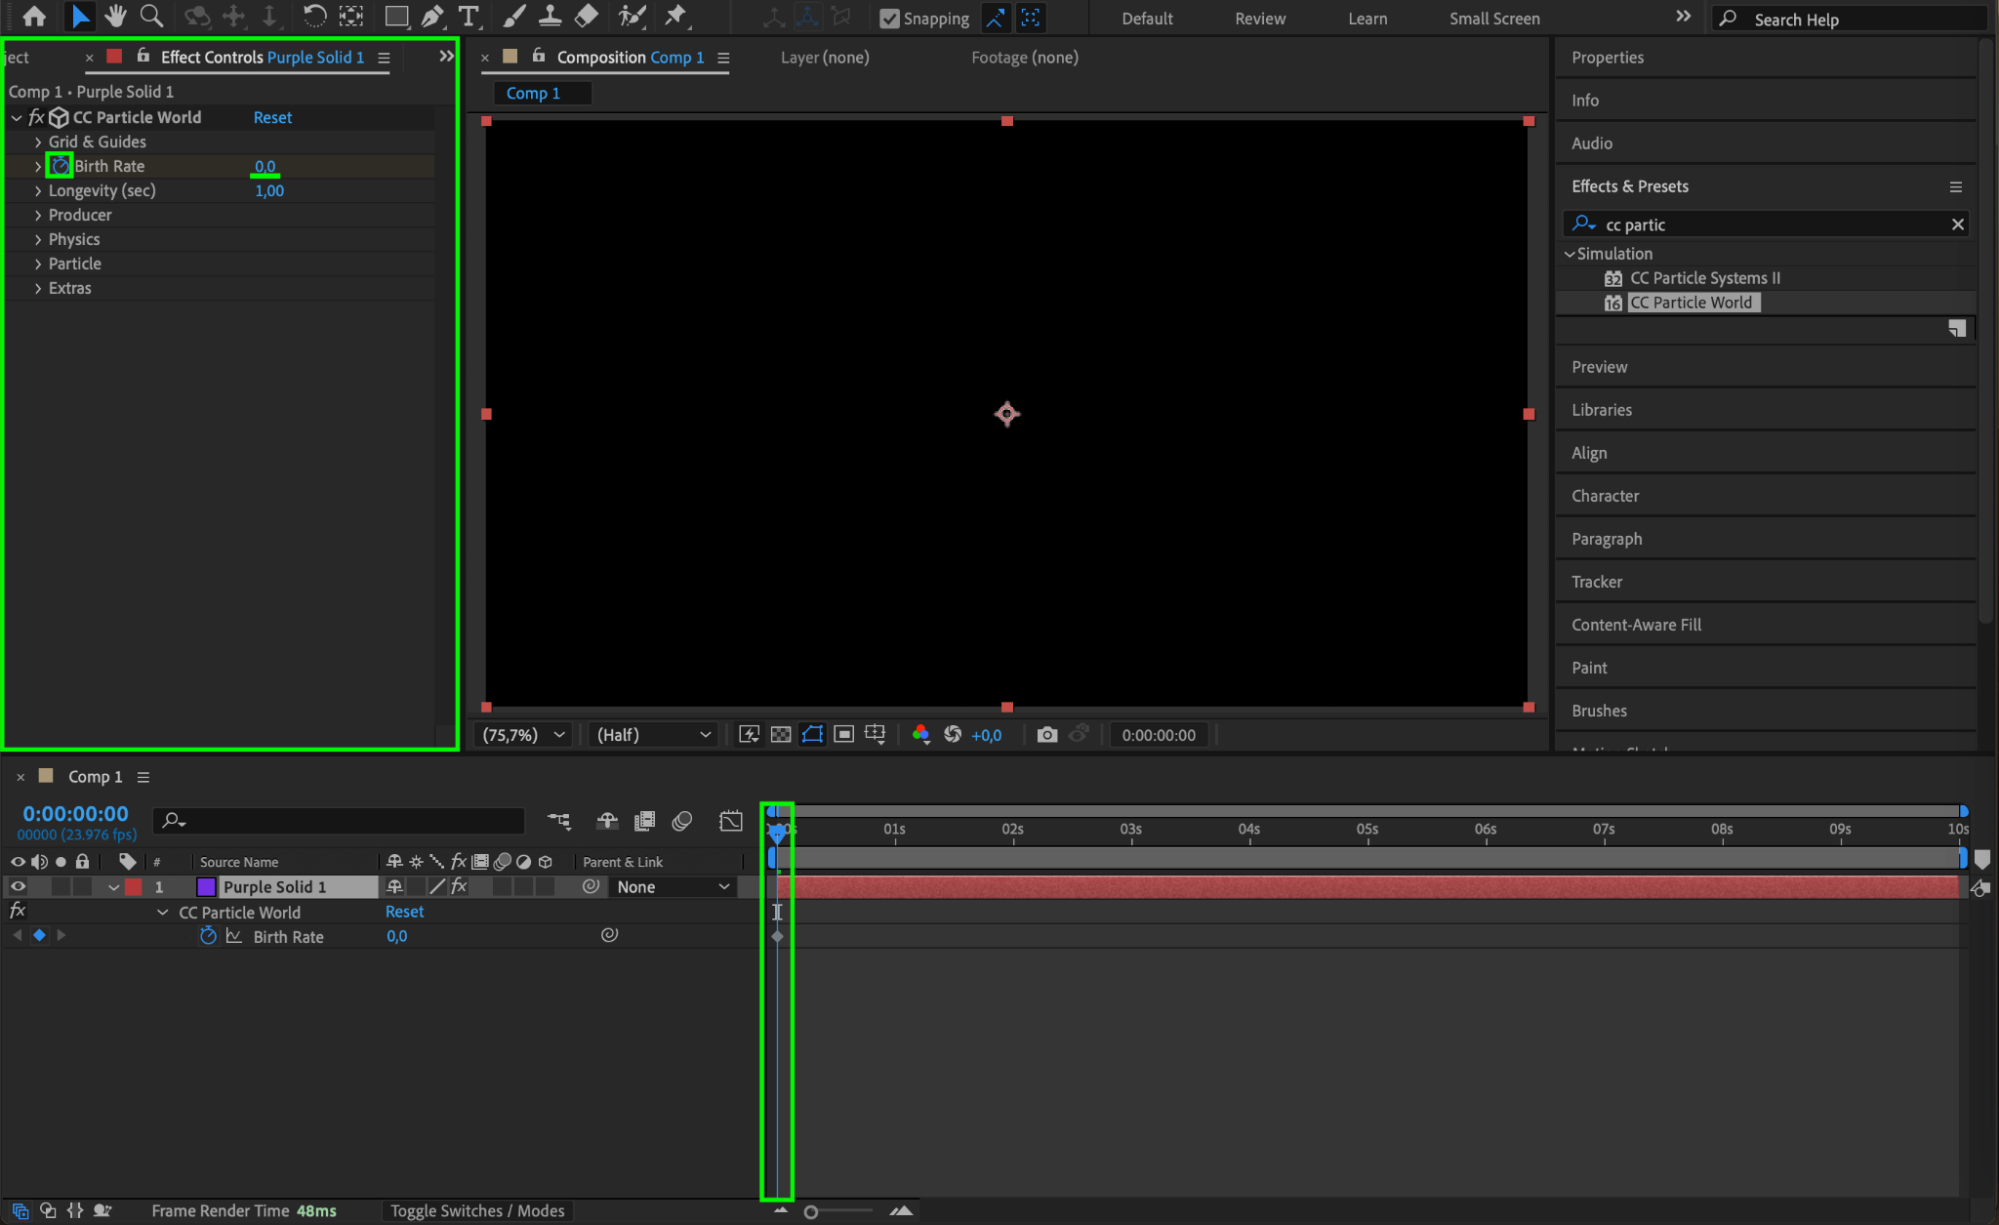The width and height of the screenshot is (1999, 1225).
Task: Click Reset for CC Particle World effect
Action: click(272, 117)
